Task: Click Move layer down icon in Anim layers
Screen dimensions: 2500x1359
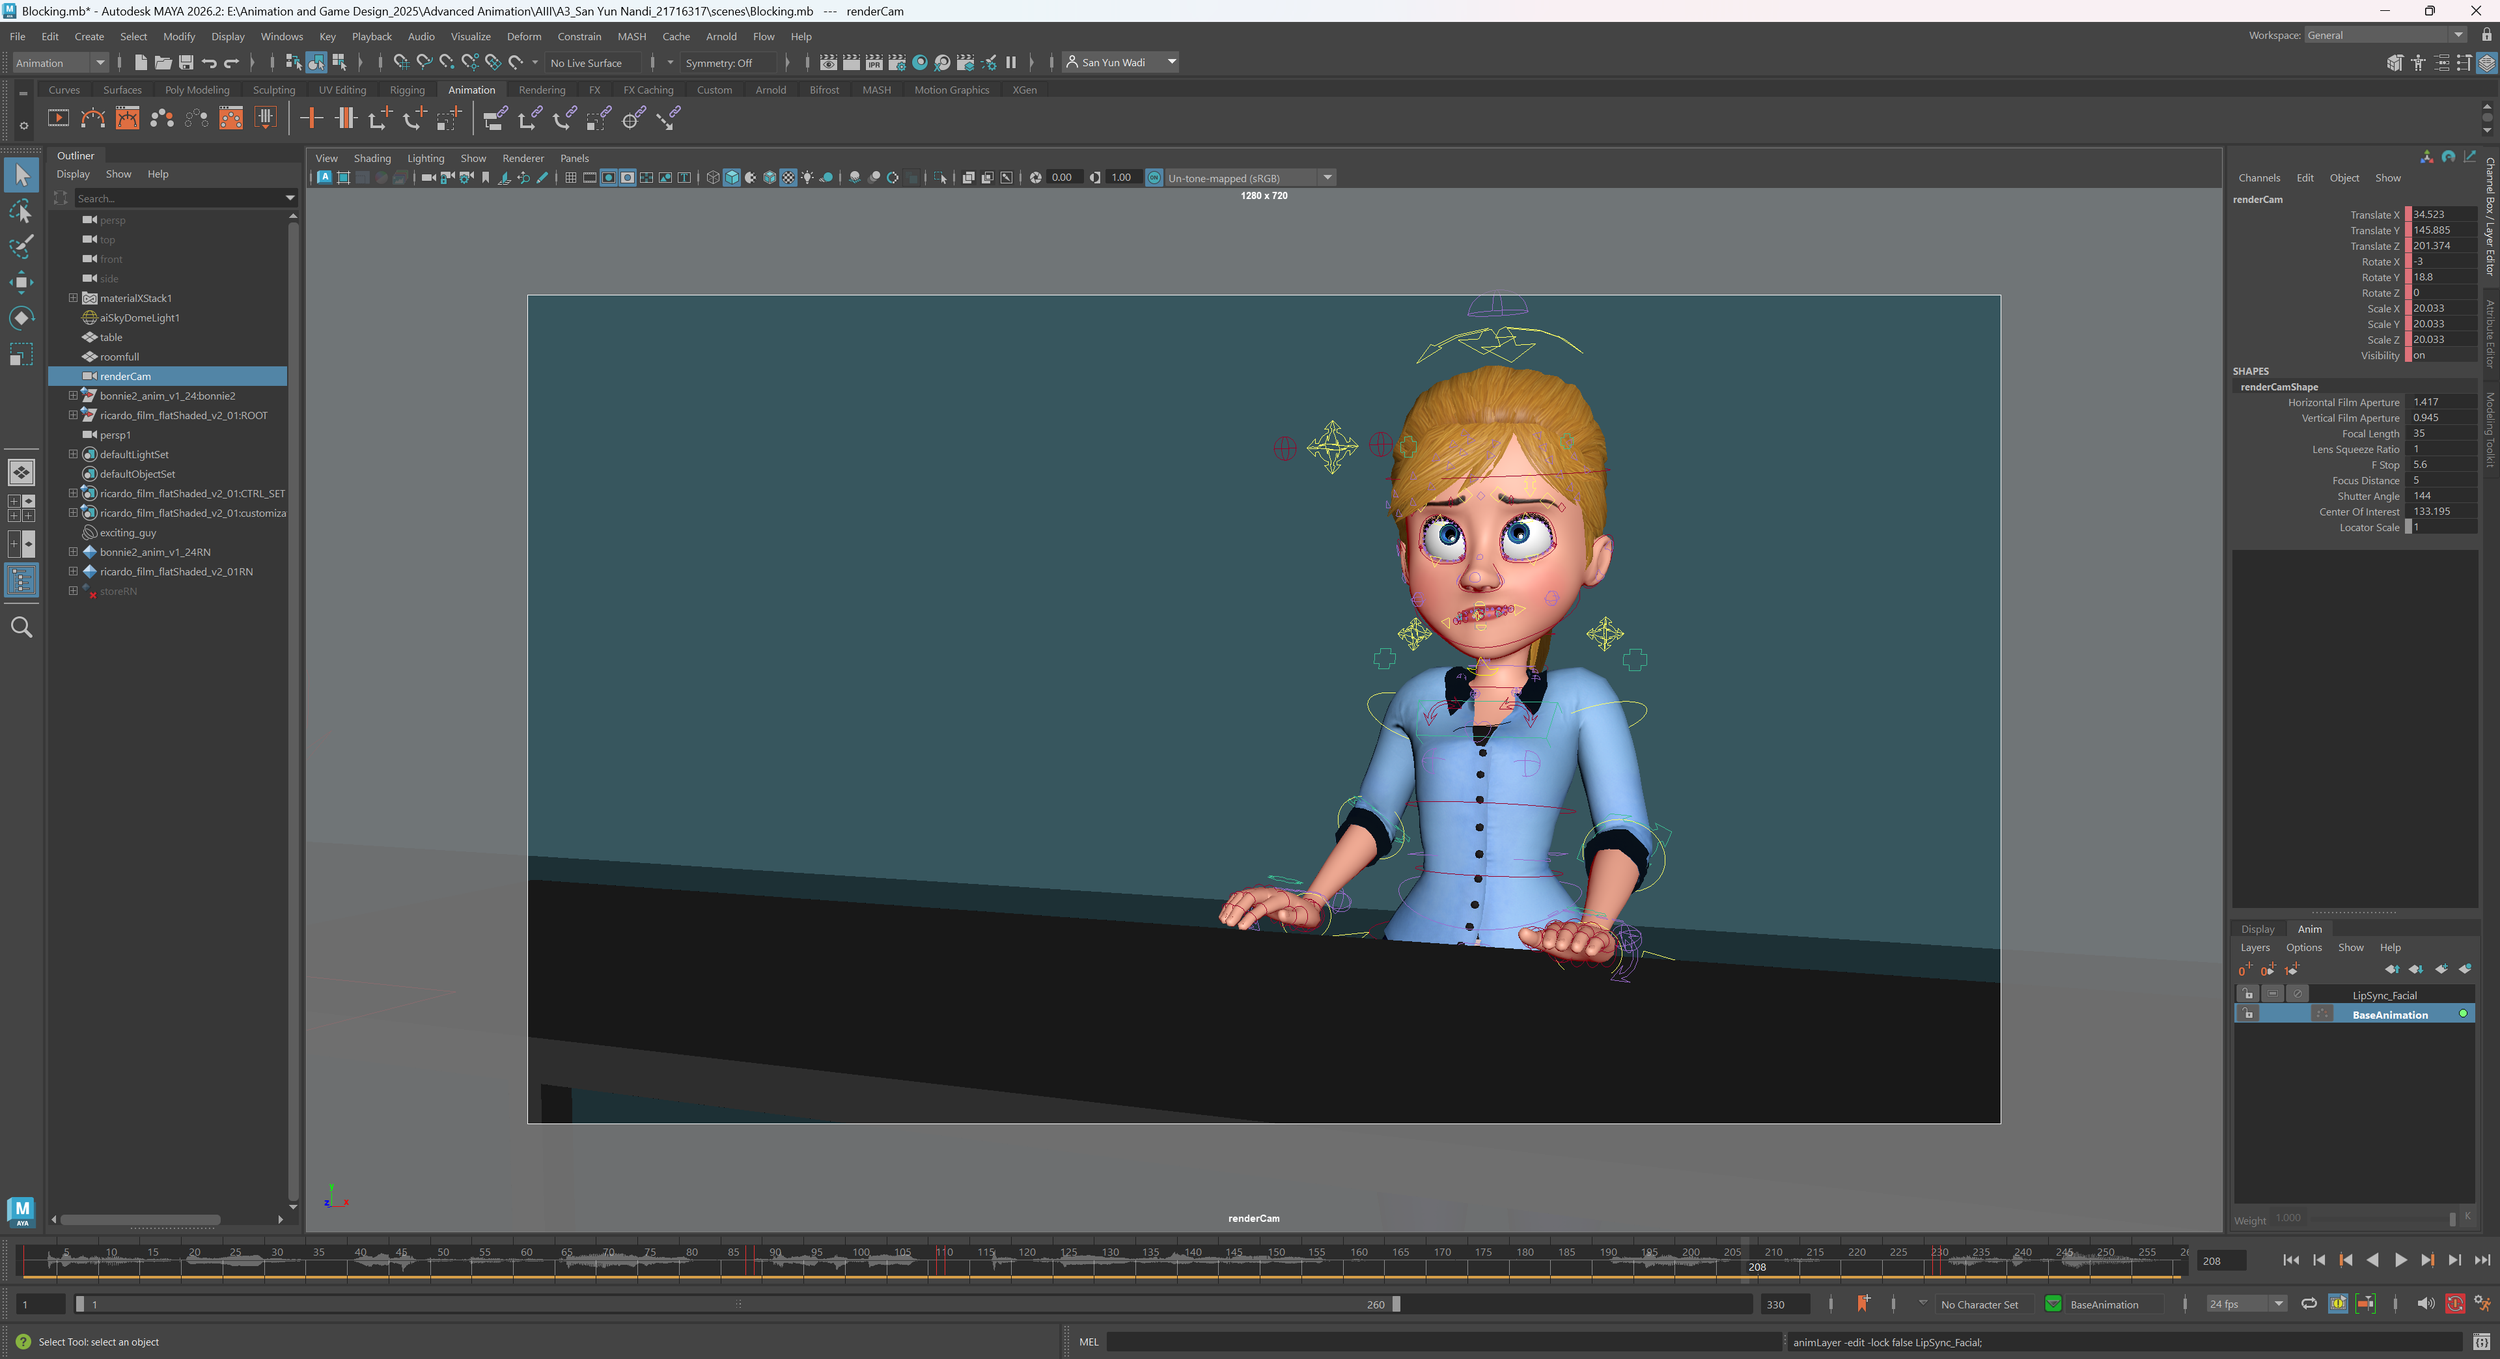Action: pyautogui.click(x=2416, y=969)
